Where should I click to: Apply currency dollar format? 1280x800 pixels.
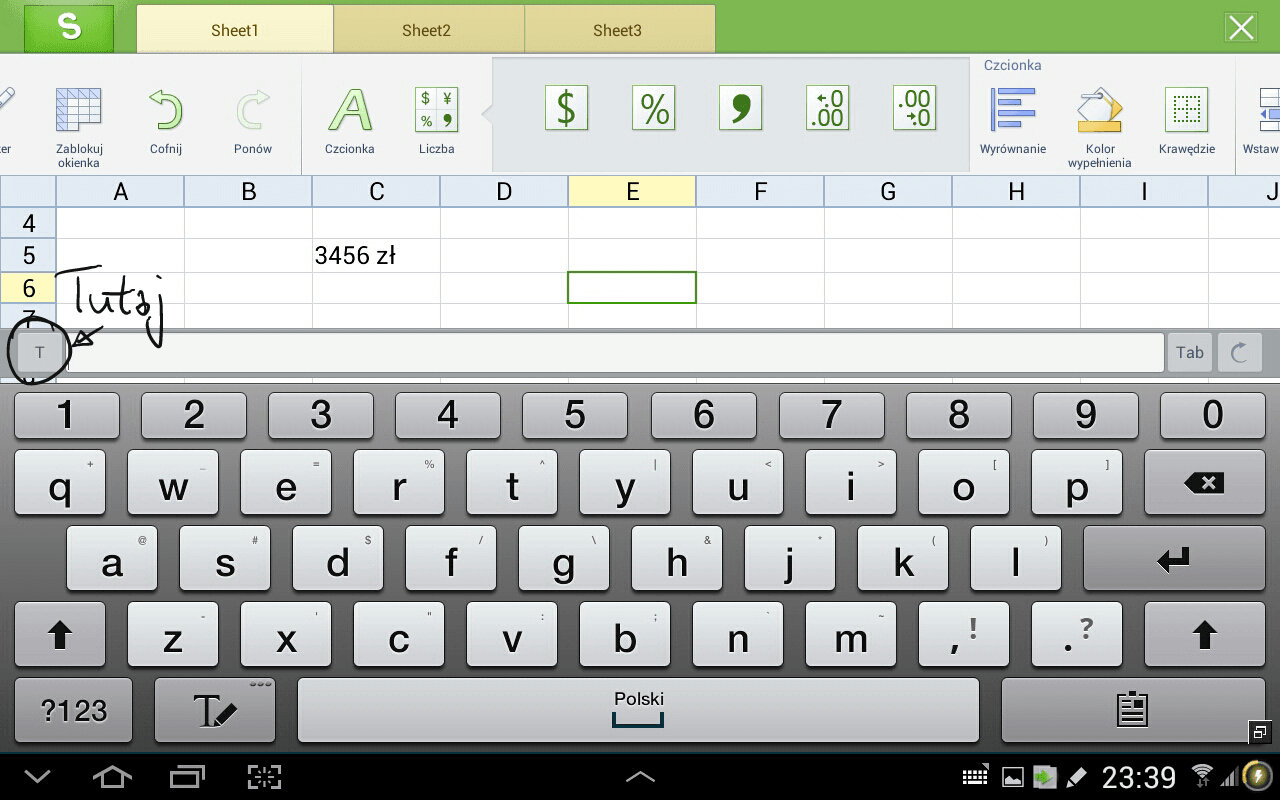point(566,107)
